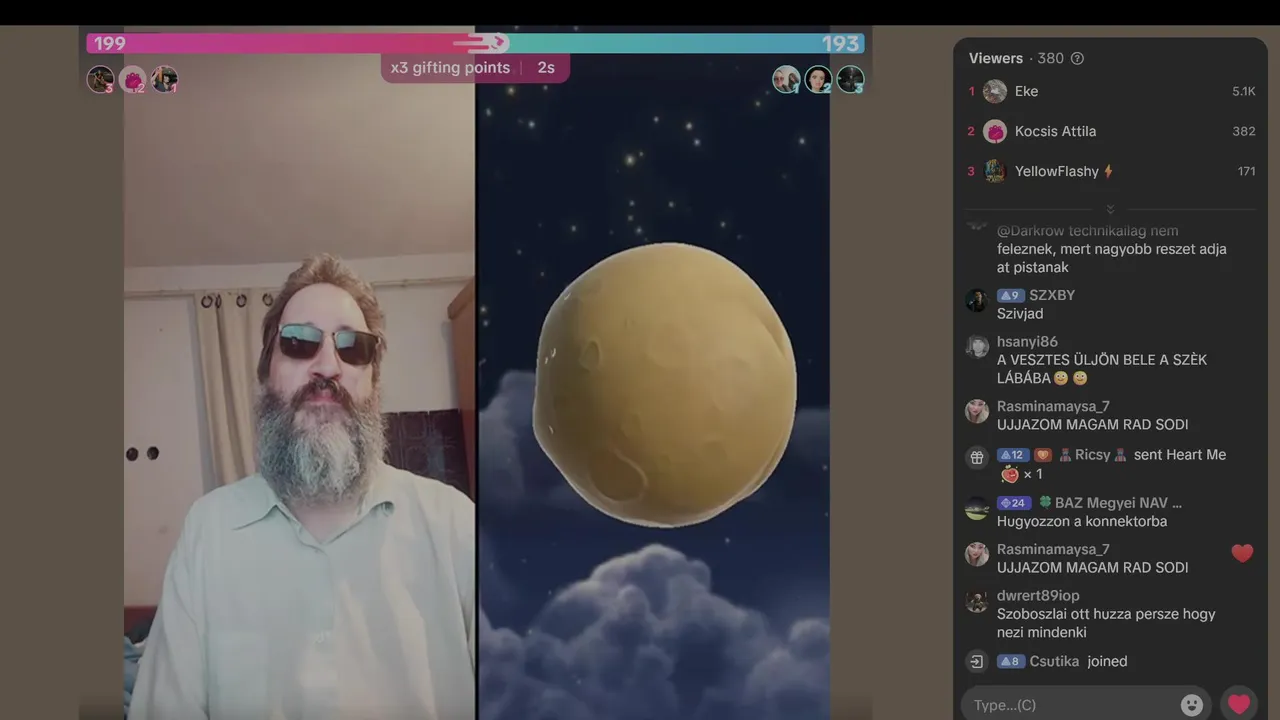
Task: Click the help icon next to Viewers count
Action: pos(1077,58)
